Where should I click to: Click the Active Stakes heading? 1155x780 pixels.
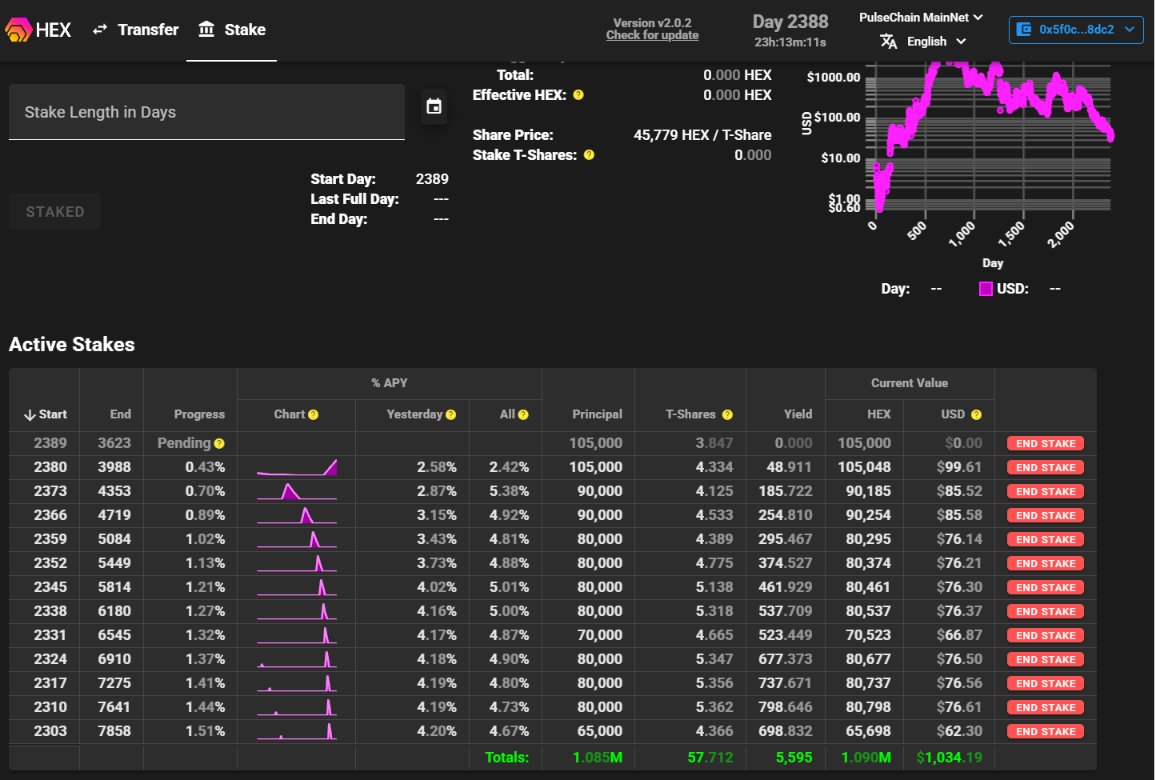(71, 345)
